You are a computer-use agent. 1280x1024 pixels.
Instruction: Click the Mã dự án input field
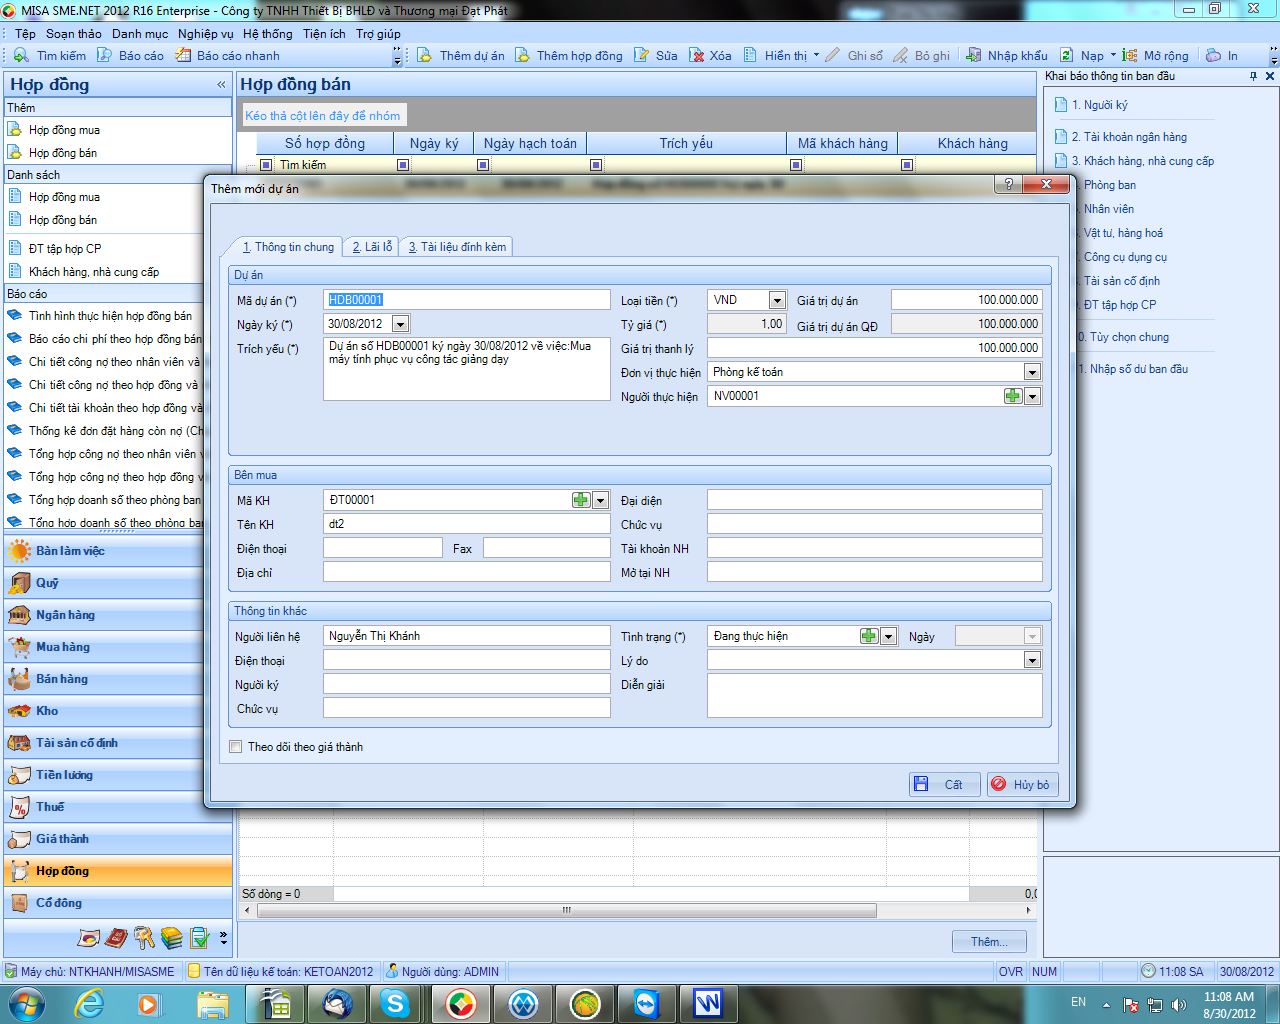[467, 300]
